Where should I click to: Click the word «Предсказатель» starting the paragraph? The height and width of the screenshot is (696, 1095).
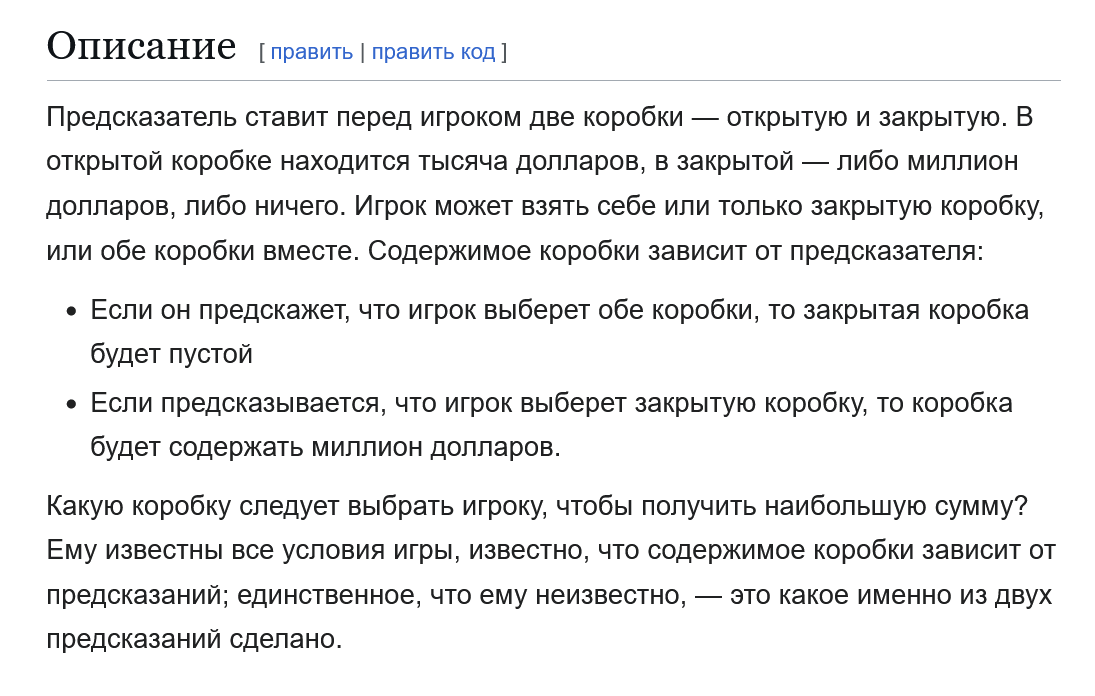(142, 117)
